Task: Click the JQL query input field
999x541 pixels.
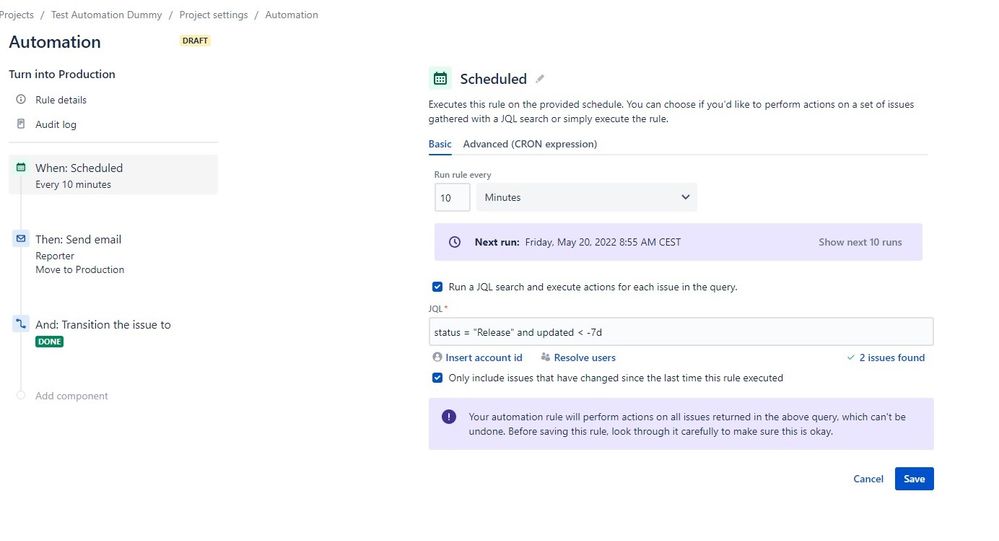Action: 681,332
